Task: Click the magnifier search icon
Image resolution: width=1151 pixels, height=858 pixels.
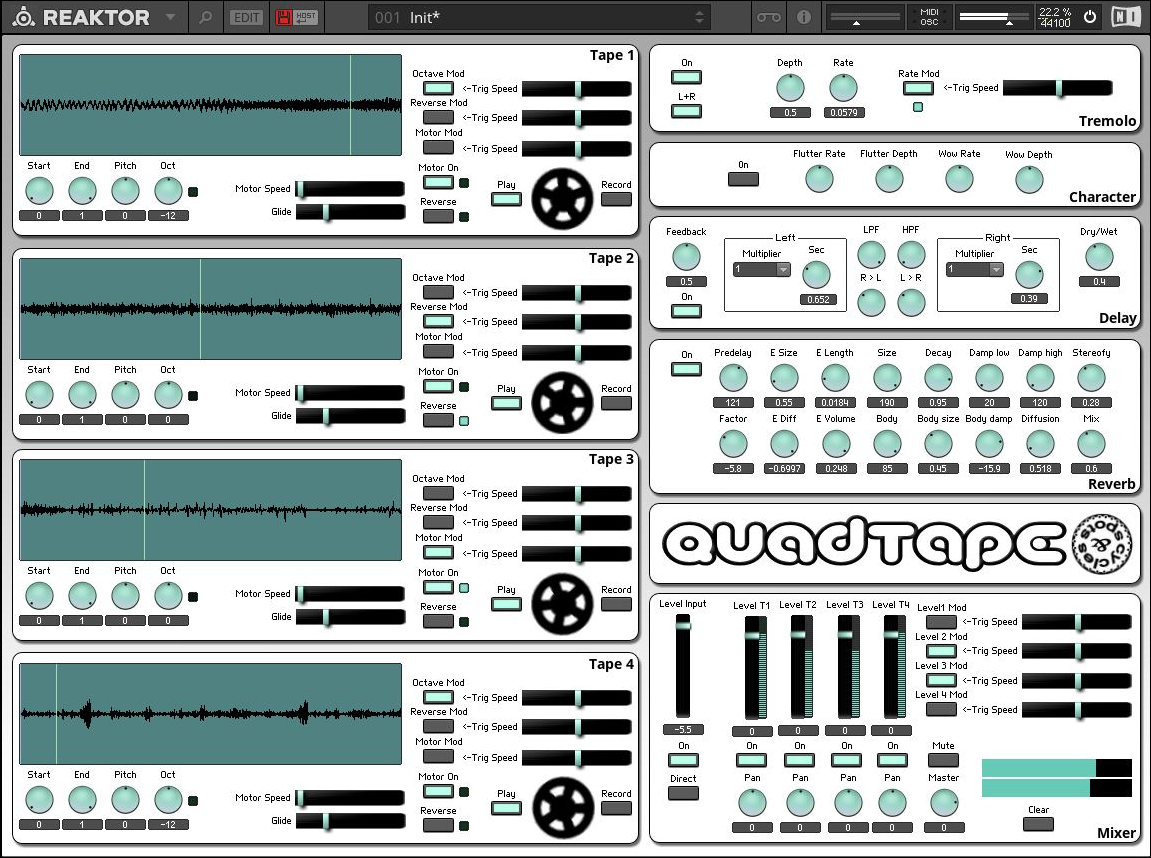Action: 206,17
